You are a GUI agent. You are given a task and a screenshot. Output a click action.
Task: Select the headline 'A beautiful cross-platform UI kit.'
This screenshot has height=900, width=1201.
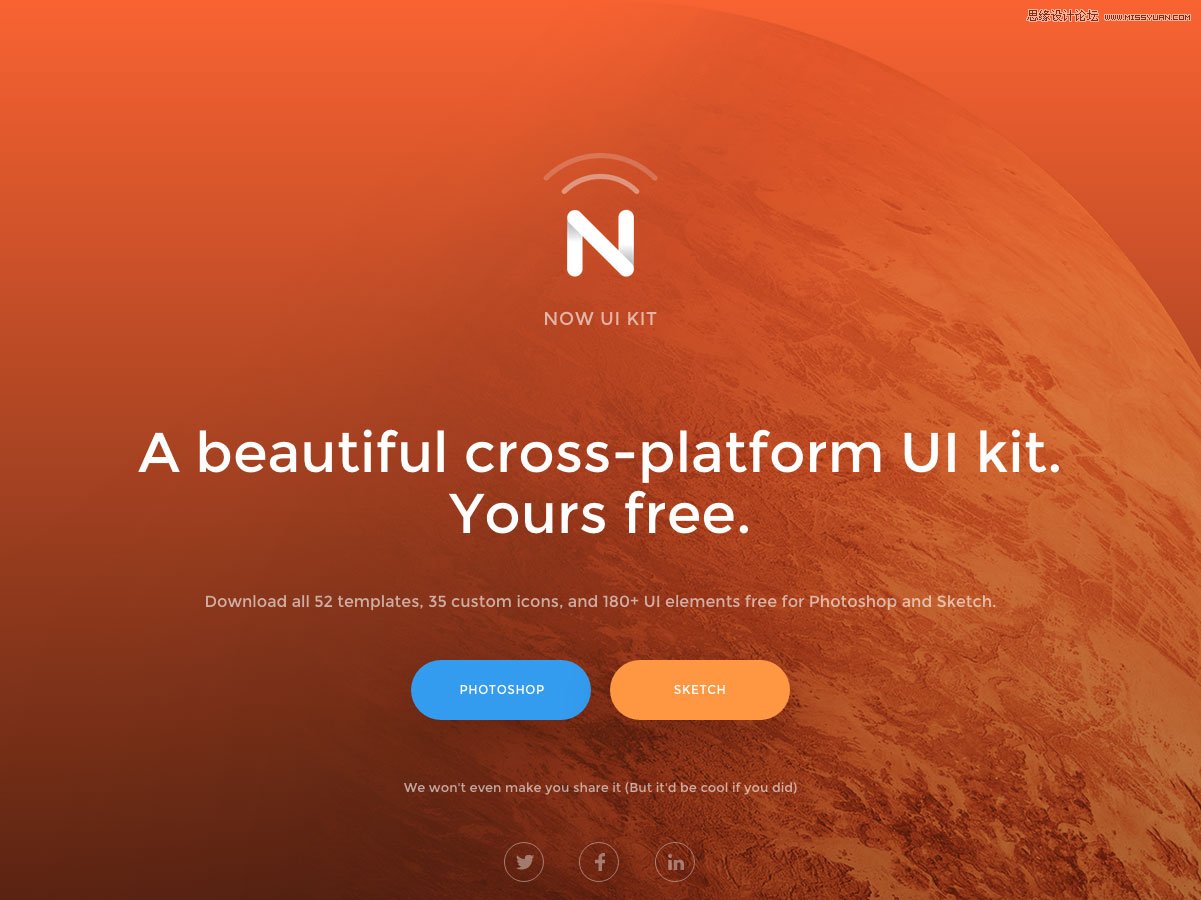[x=600, y=453]
